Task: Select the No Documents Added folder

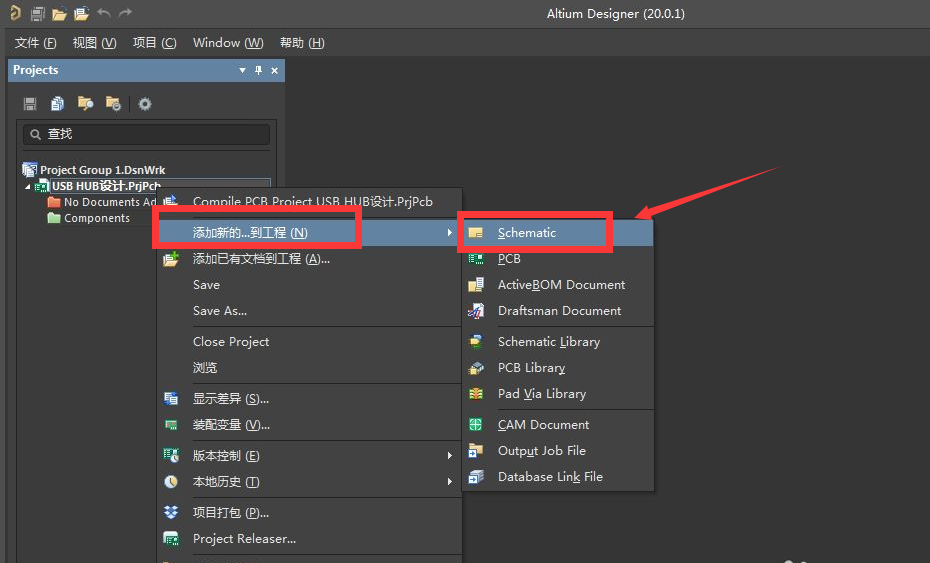Action: pyautogui.click(x=110, y=202)
